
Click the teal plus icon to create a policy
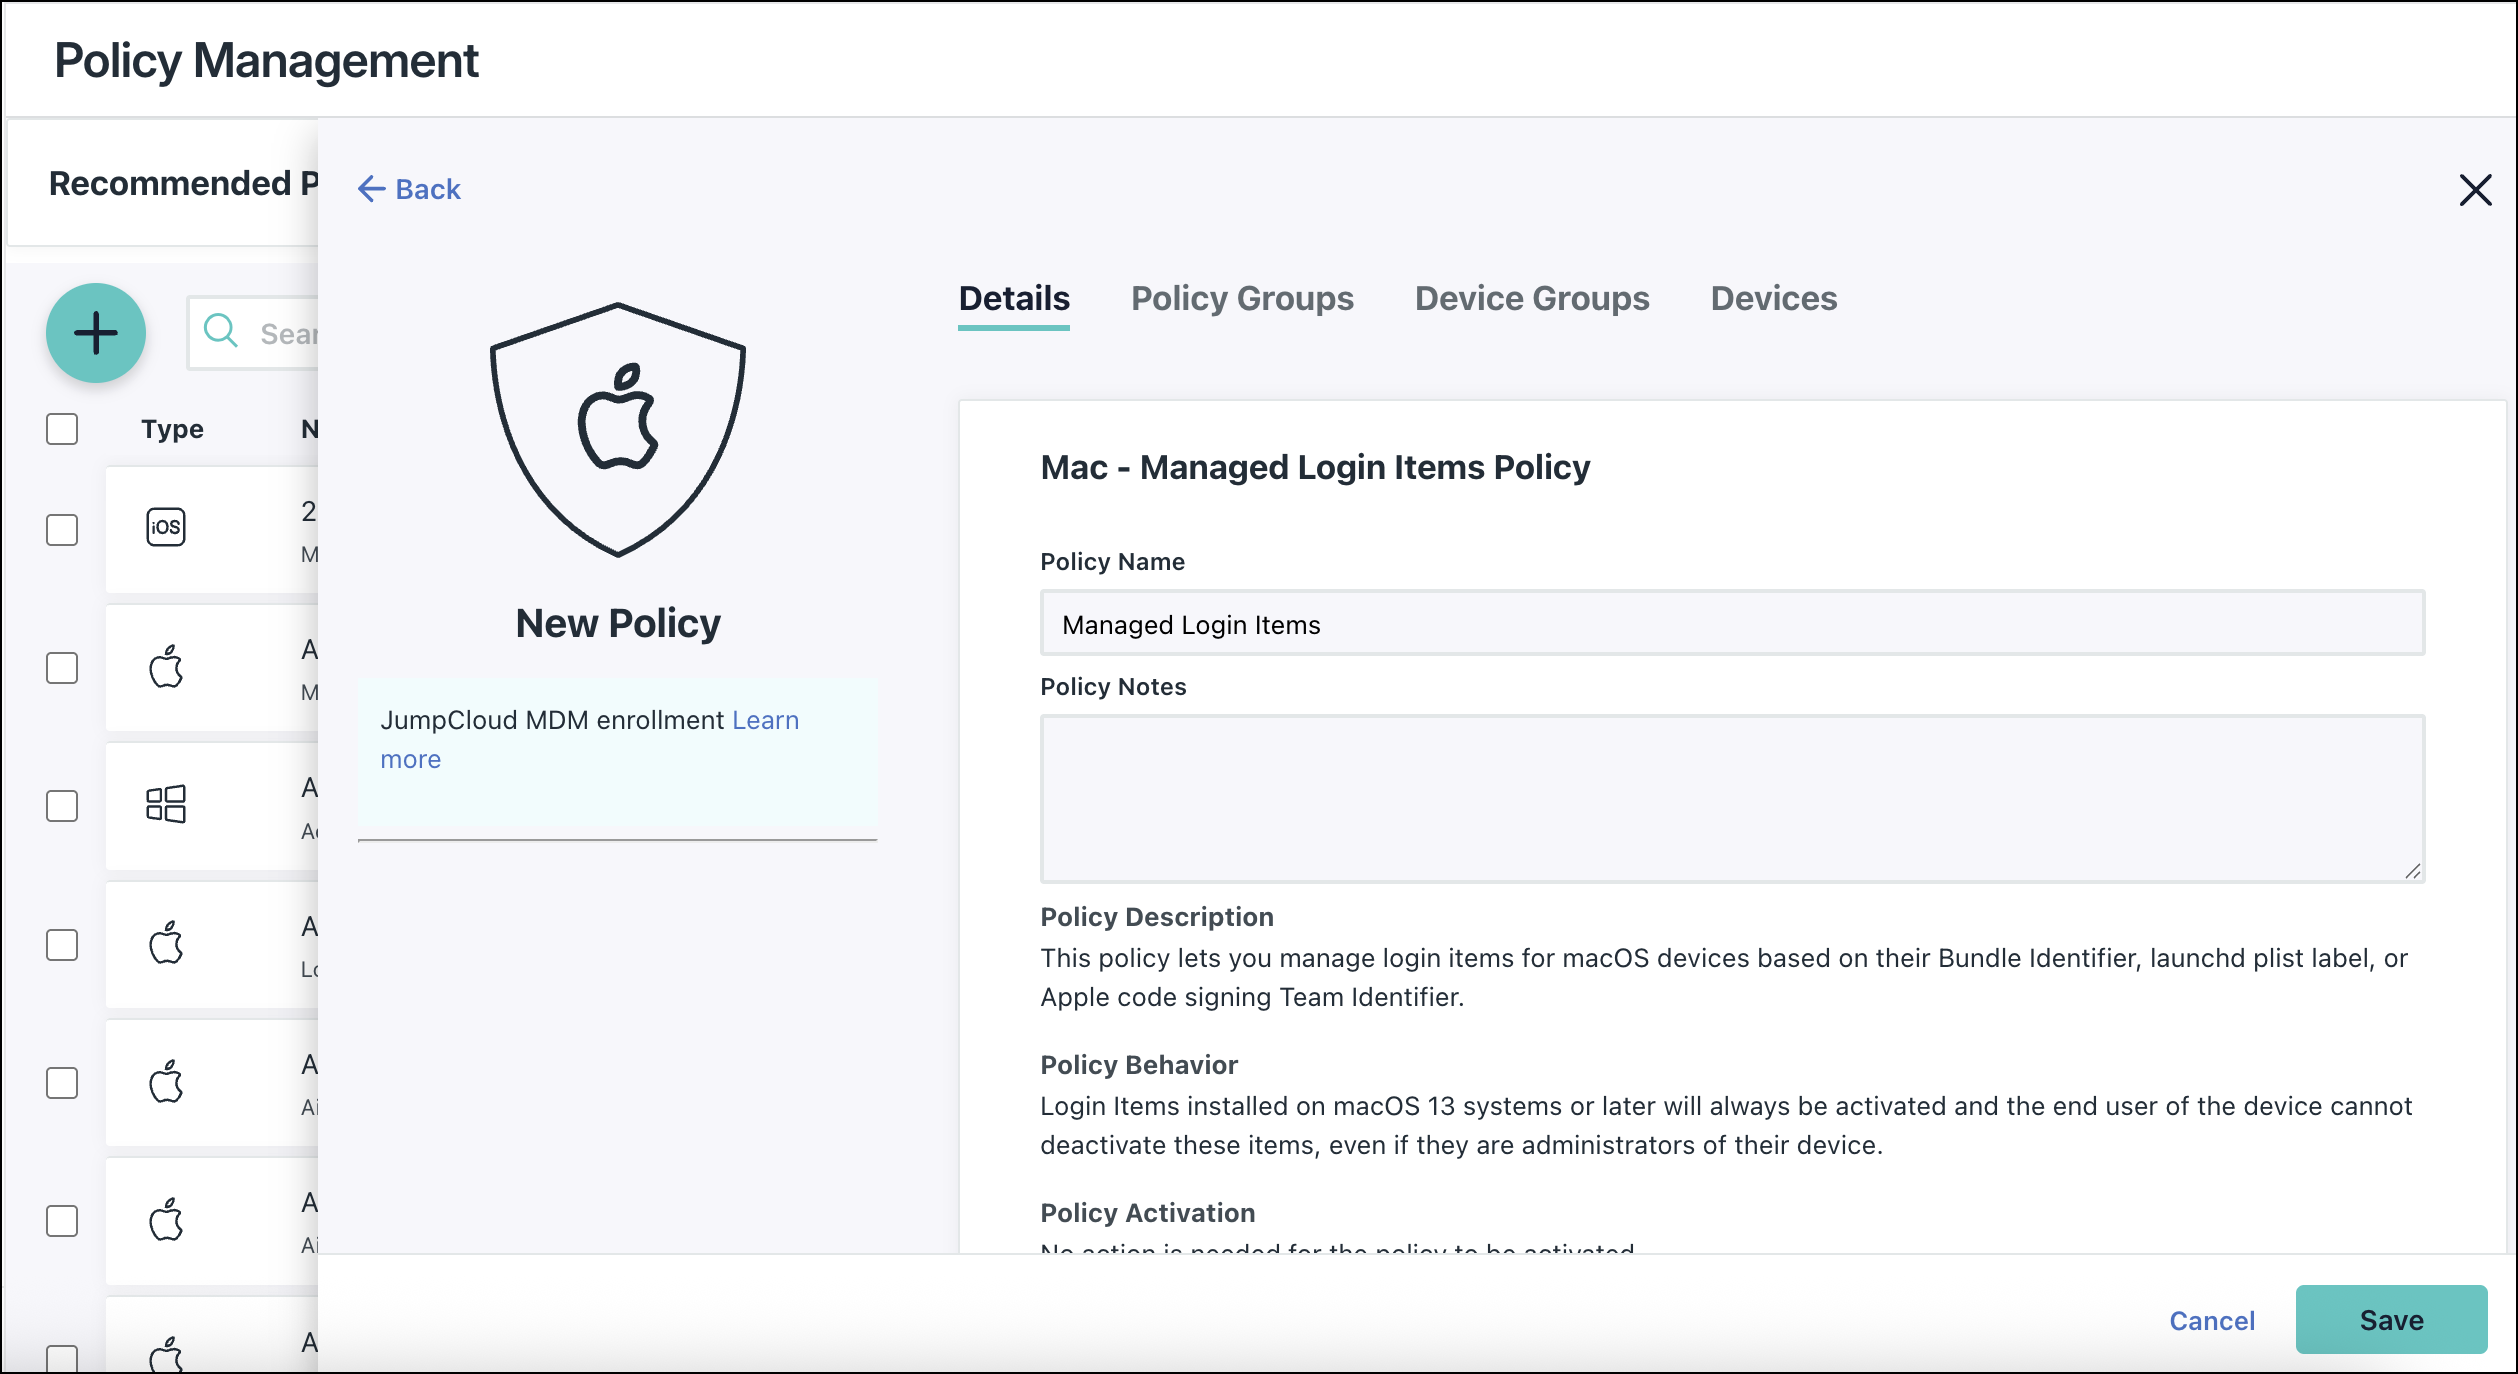coord(95,333)
